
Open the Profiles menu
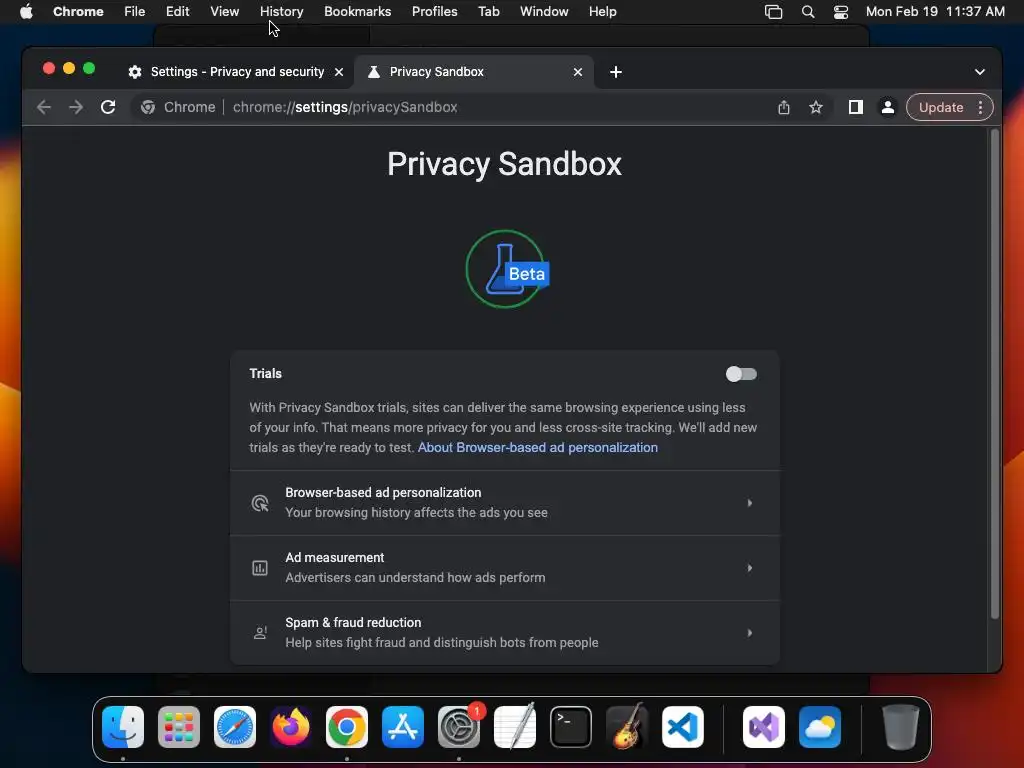point(434,11)
